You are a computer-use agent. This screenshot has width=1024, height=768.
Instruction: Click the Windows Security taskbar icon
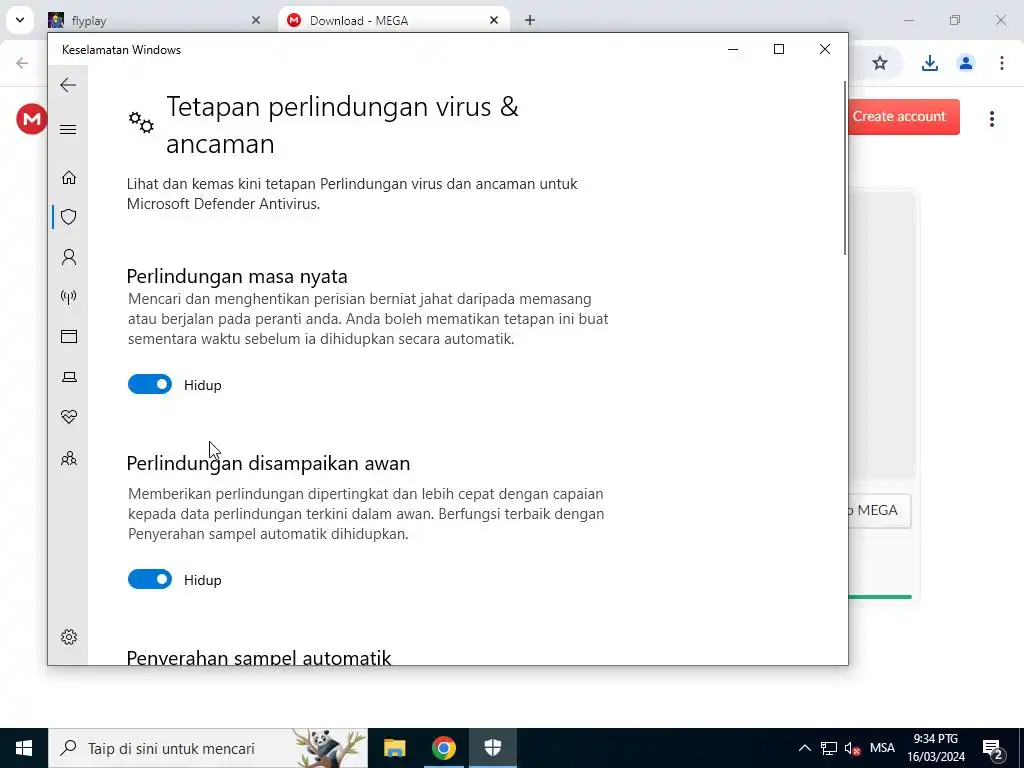tap(493, 748)
